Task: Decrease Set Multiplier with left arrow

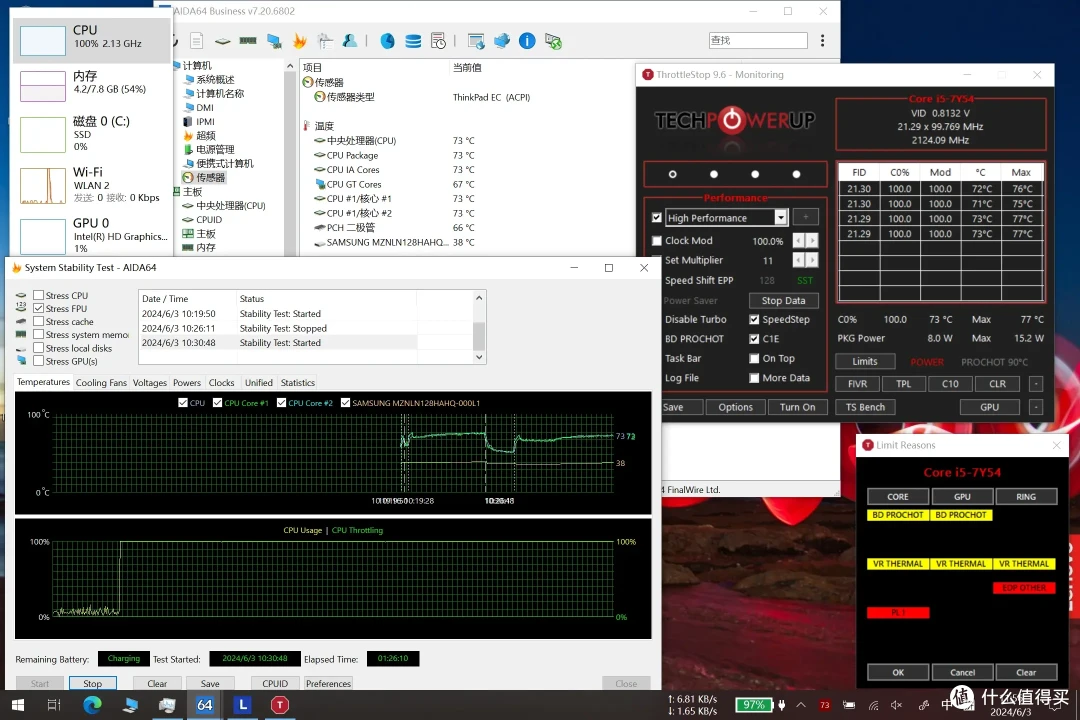Action: click(x=798, y=260)
